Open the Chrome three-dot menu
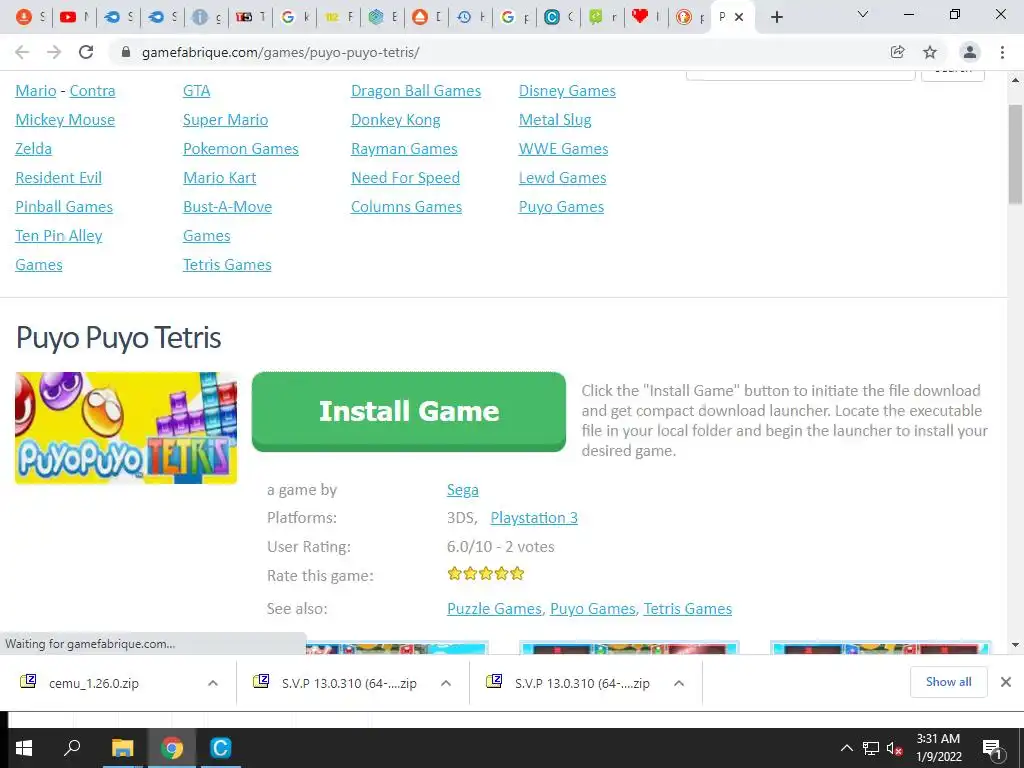The image size is (1024, 768). point(1002,52)
